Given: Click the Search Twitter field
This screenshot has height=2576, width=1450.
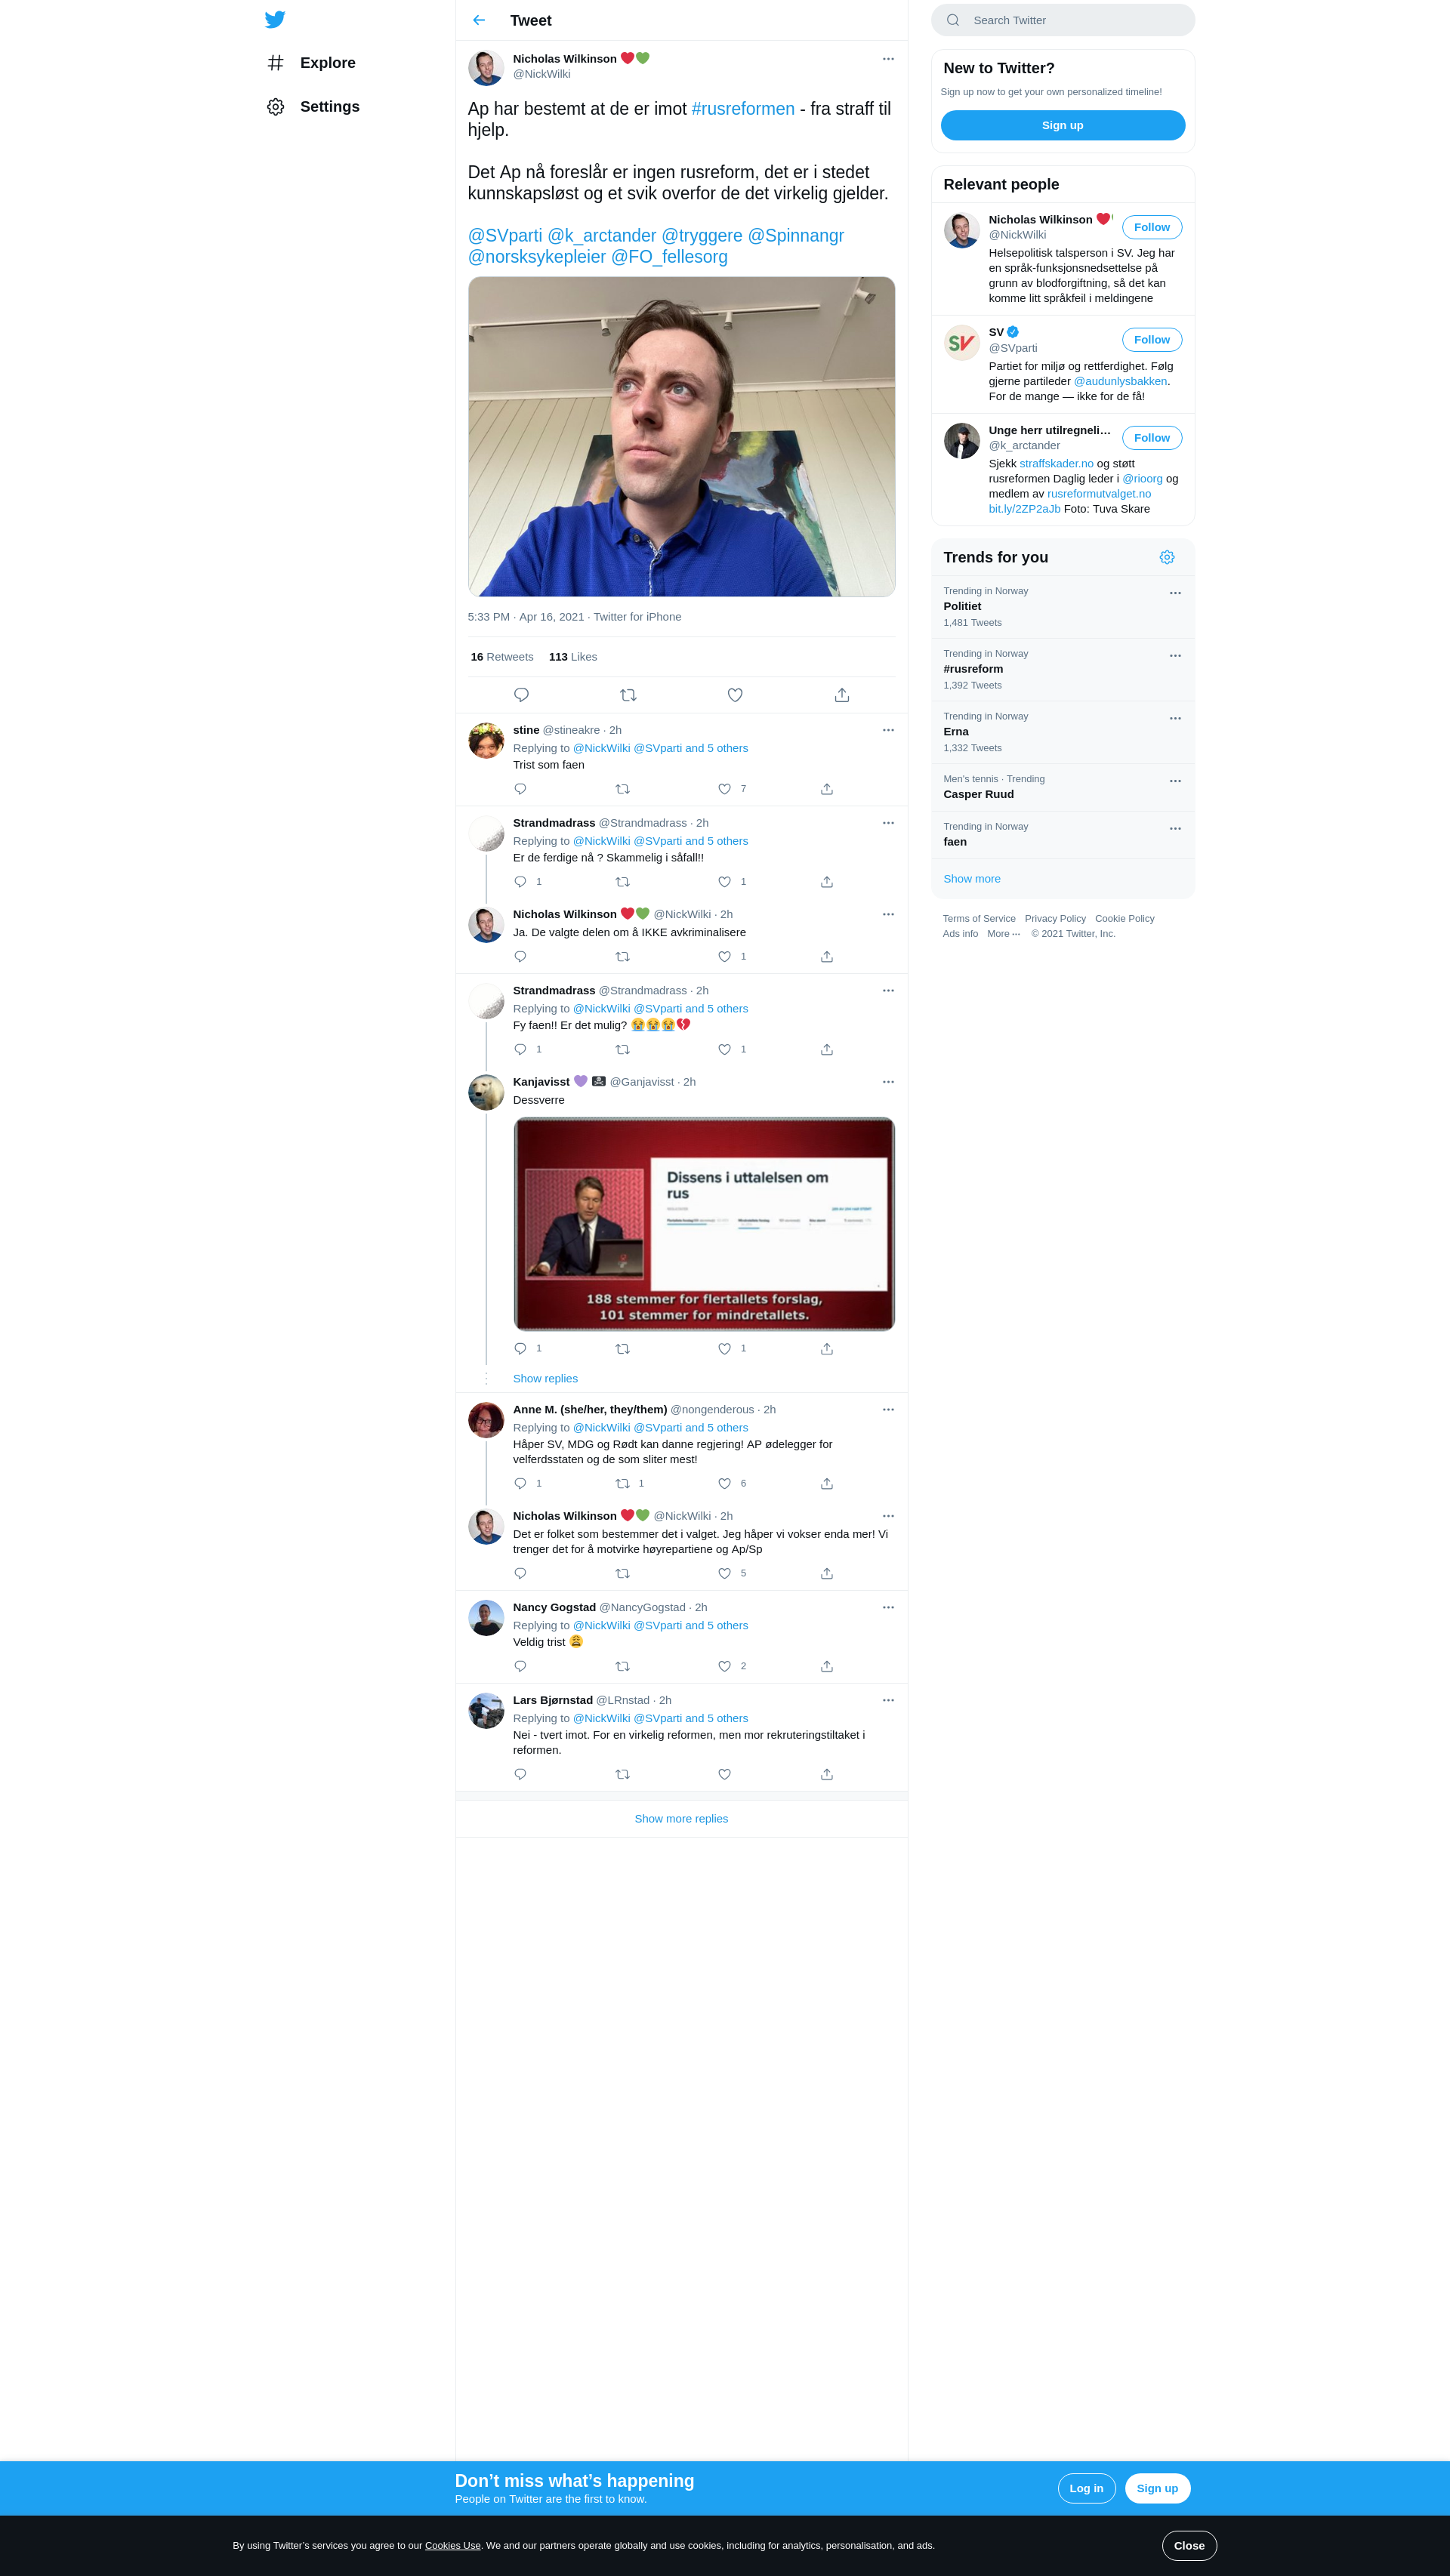Looking at the screenshot, I should (1063, 20).
